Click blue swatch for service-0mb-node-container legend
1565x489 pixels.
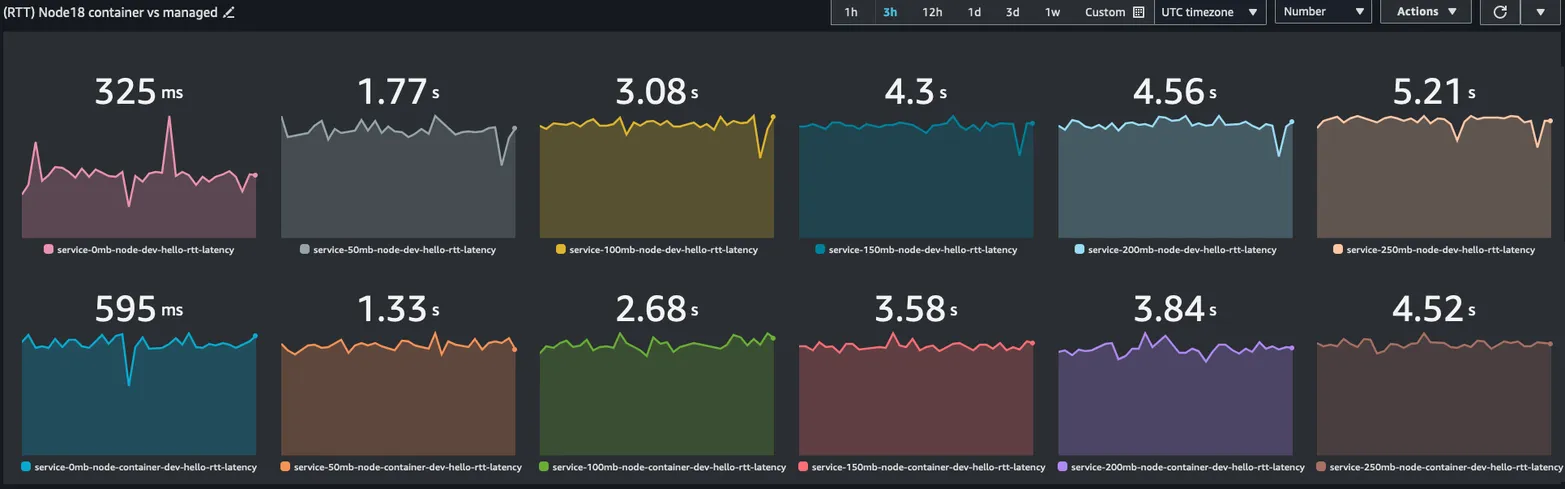click(x=26, y=467)
